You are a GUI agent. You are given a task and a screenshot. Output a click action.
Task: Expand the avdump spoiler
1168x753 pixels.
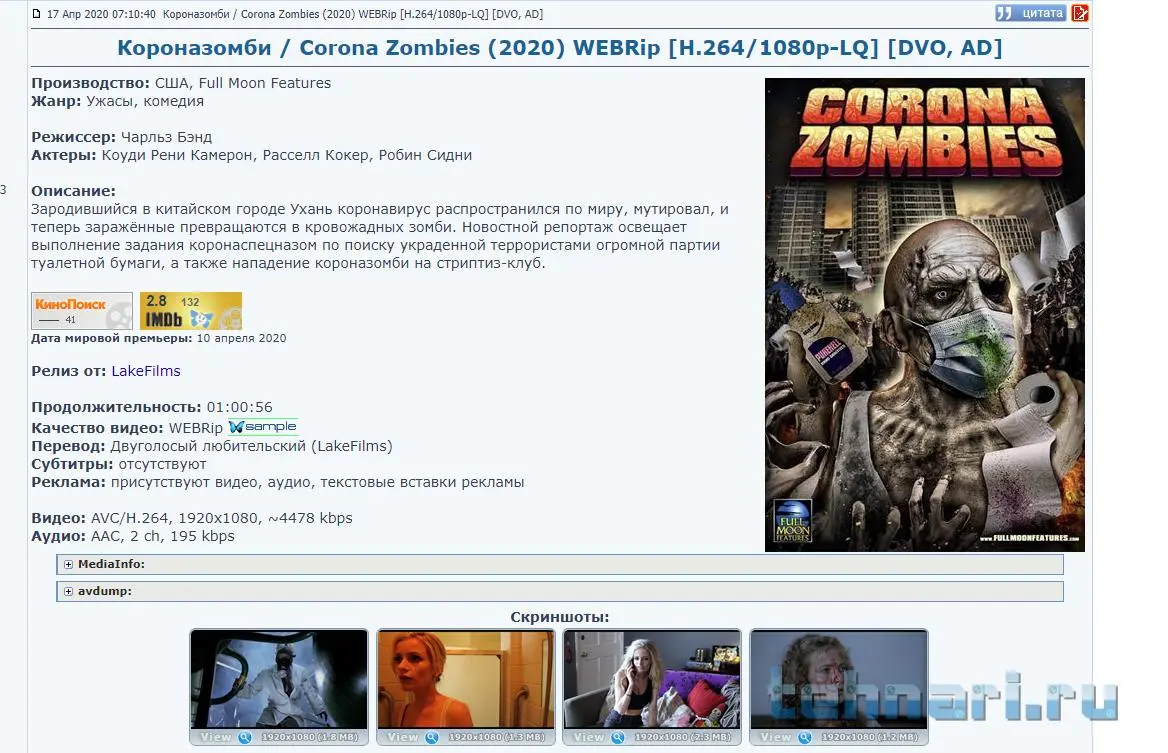[x=559, y=591]
